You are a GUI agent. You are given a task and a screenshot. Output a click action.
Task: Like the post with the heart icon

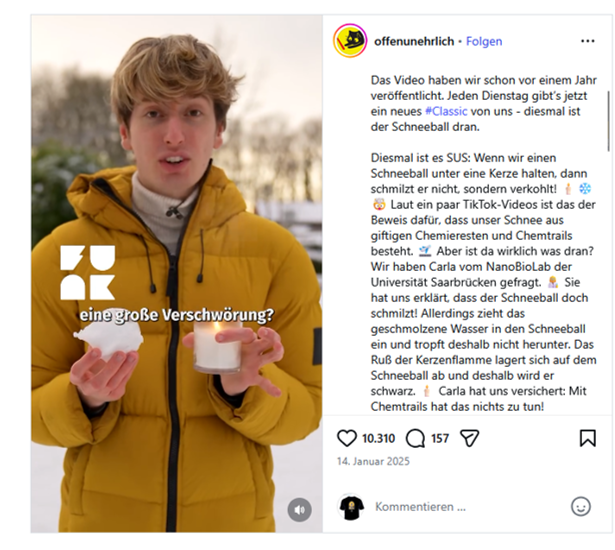tap(347, 438)
